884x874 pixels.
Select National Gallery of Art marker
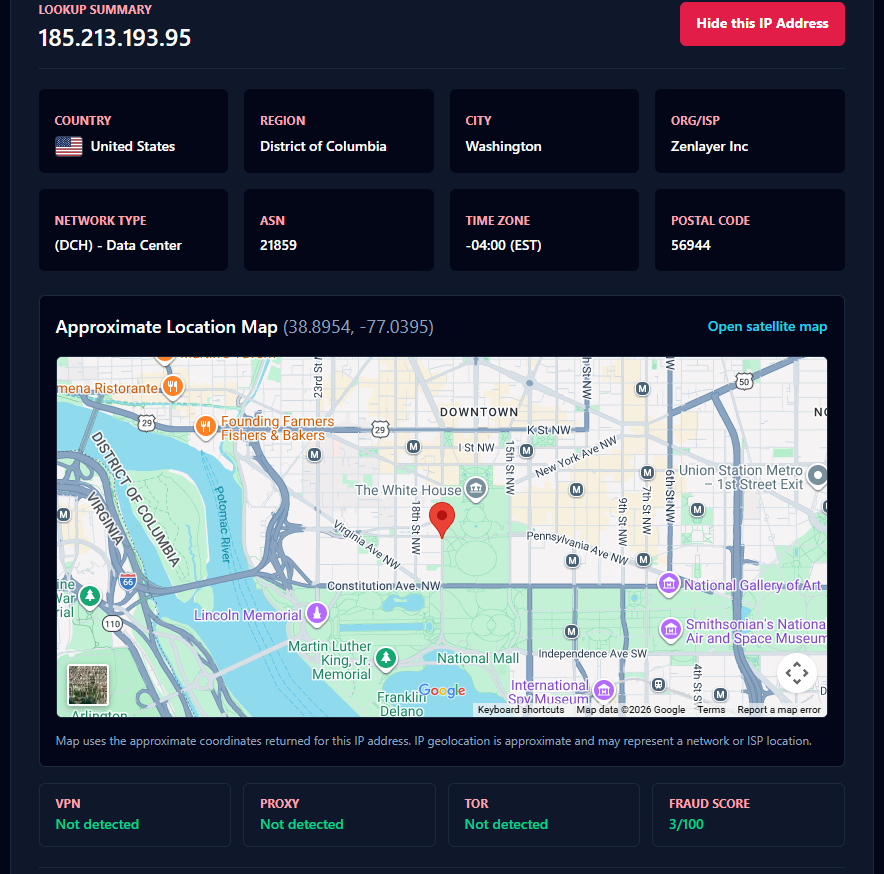point(669,584)
